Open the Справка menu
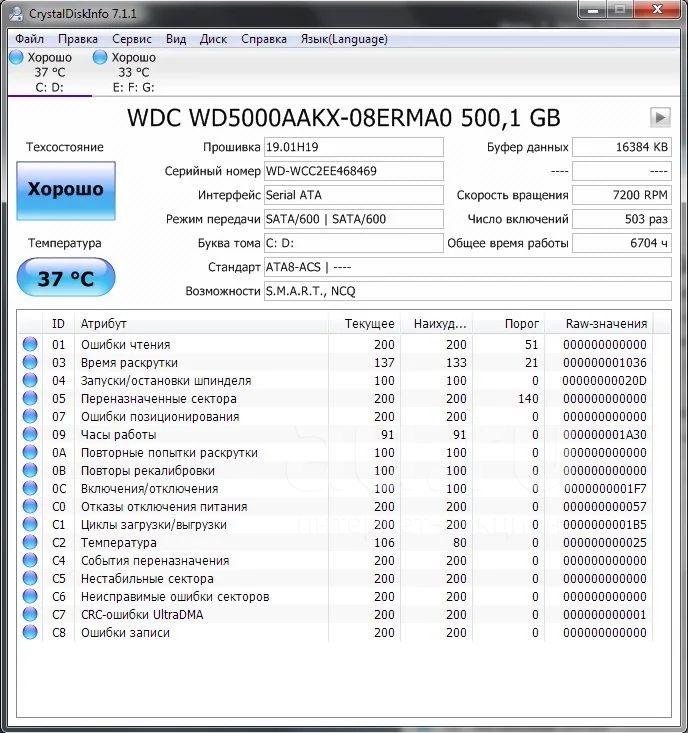 coord(264,39)
